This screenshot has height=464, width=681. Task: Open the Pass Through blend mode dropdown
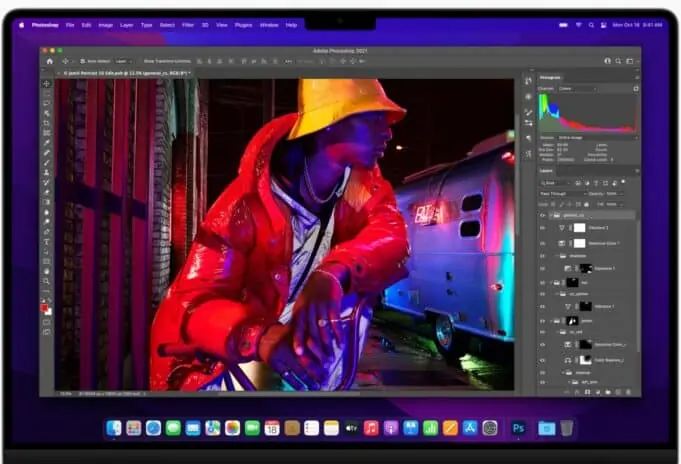(x=562, y=193)
